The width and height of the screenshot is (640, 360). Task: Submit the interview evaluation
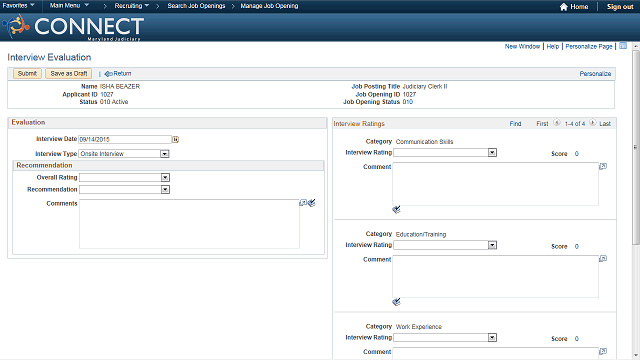tap(27, 73)
